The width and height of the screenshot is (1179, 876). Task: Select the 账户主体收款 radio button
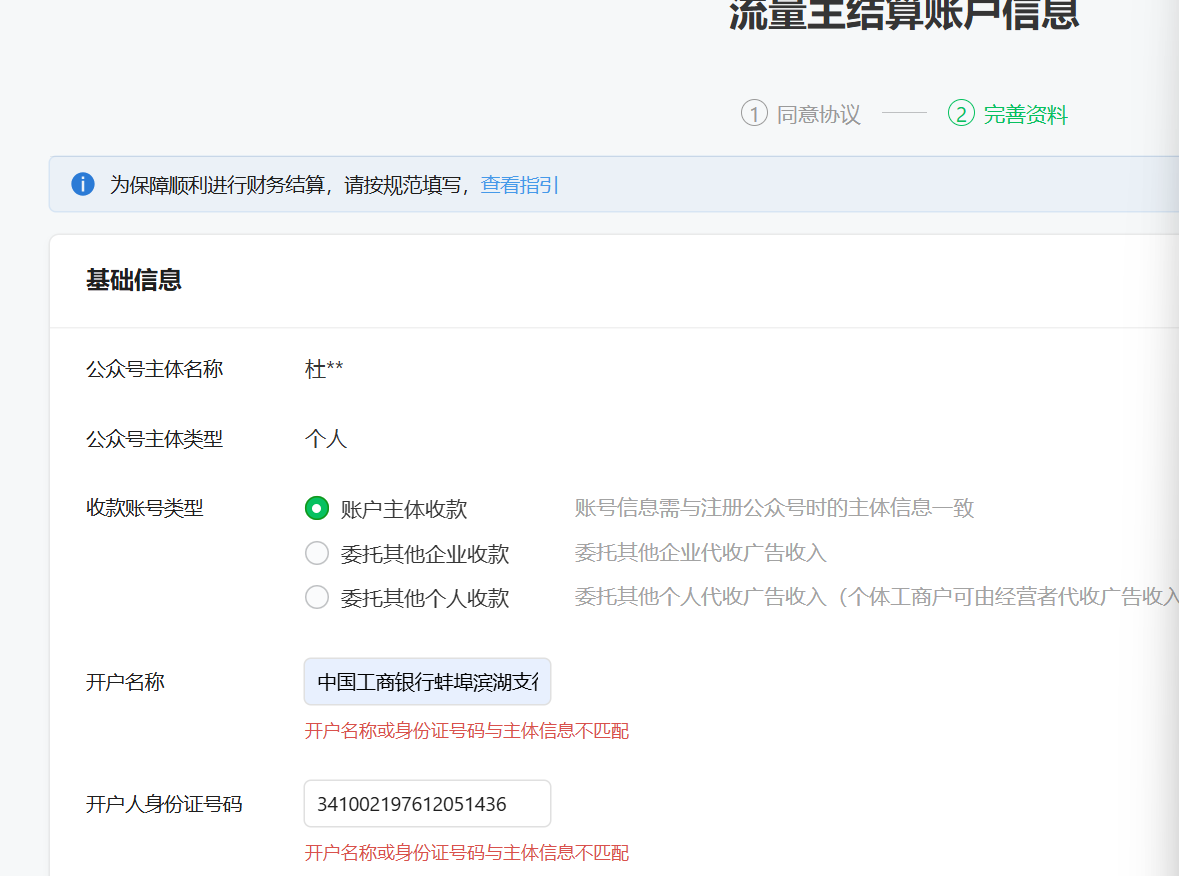point(317,508)
